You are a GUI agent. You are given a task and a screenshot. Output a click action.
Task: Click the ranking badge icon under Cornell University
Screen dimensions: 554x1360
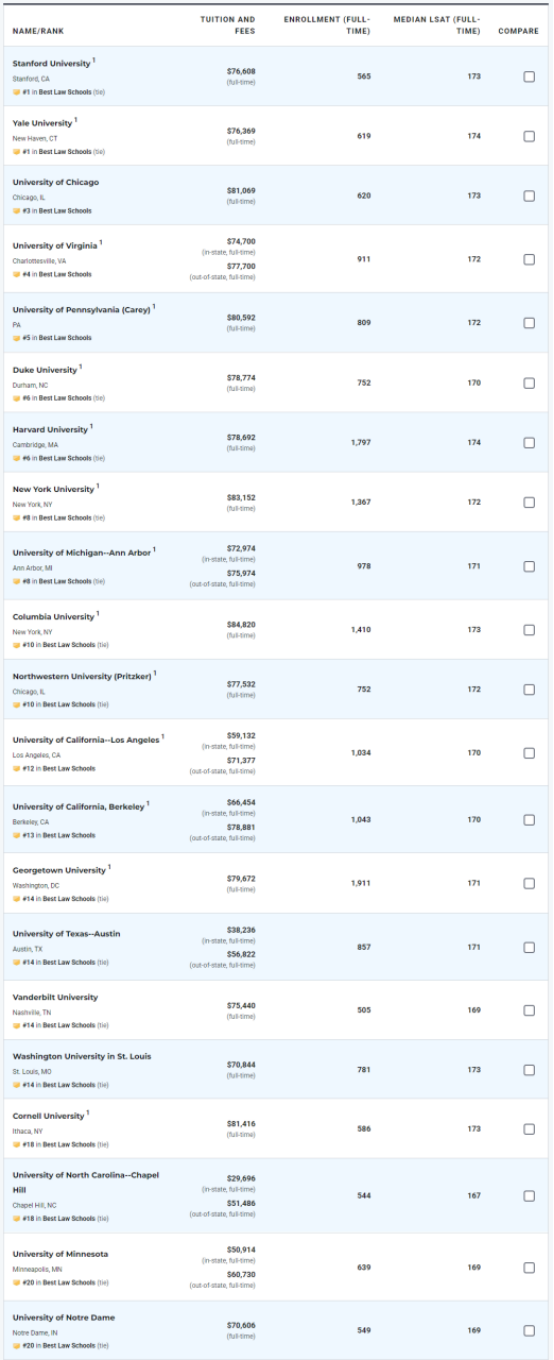16,1144
